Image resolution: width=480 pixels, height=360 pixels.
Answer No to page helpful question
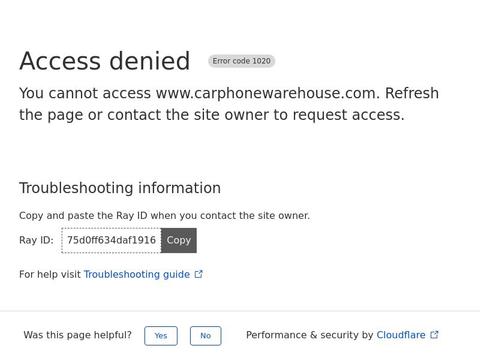[x=205, y=336]
